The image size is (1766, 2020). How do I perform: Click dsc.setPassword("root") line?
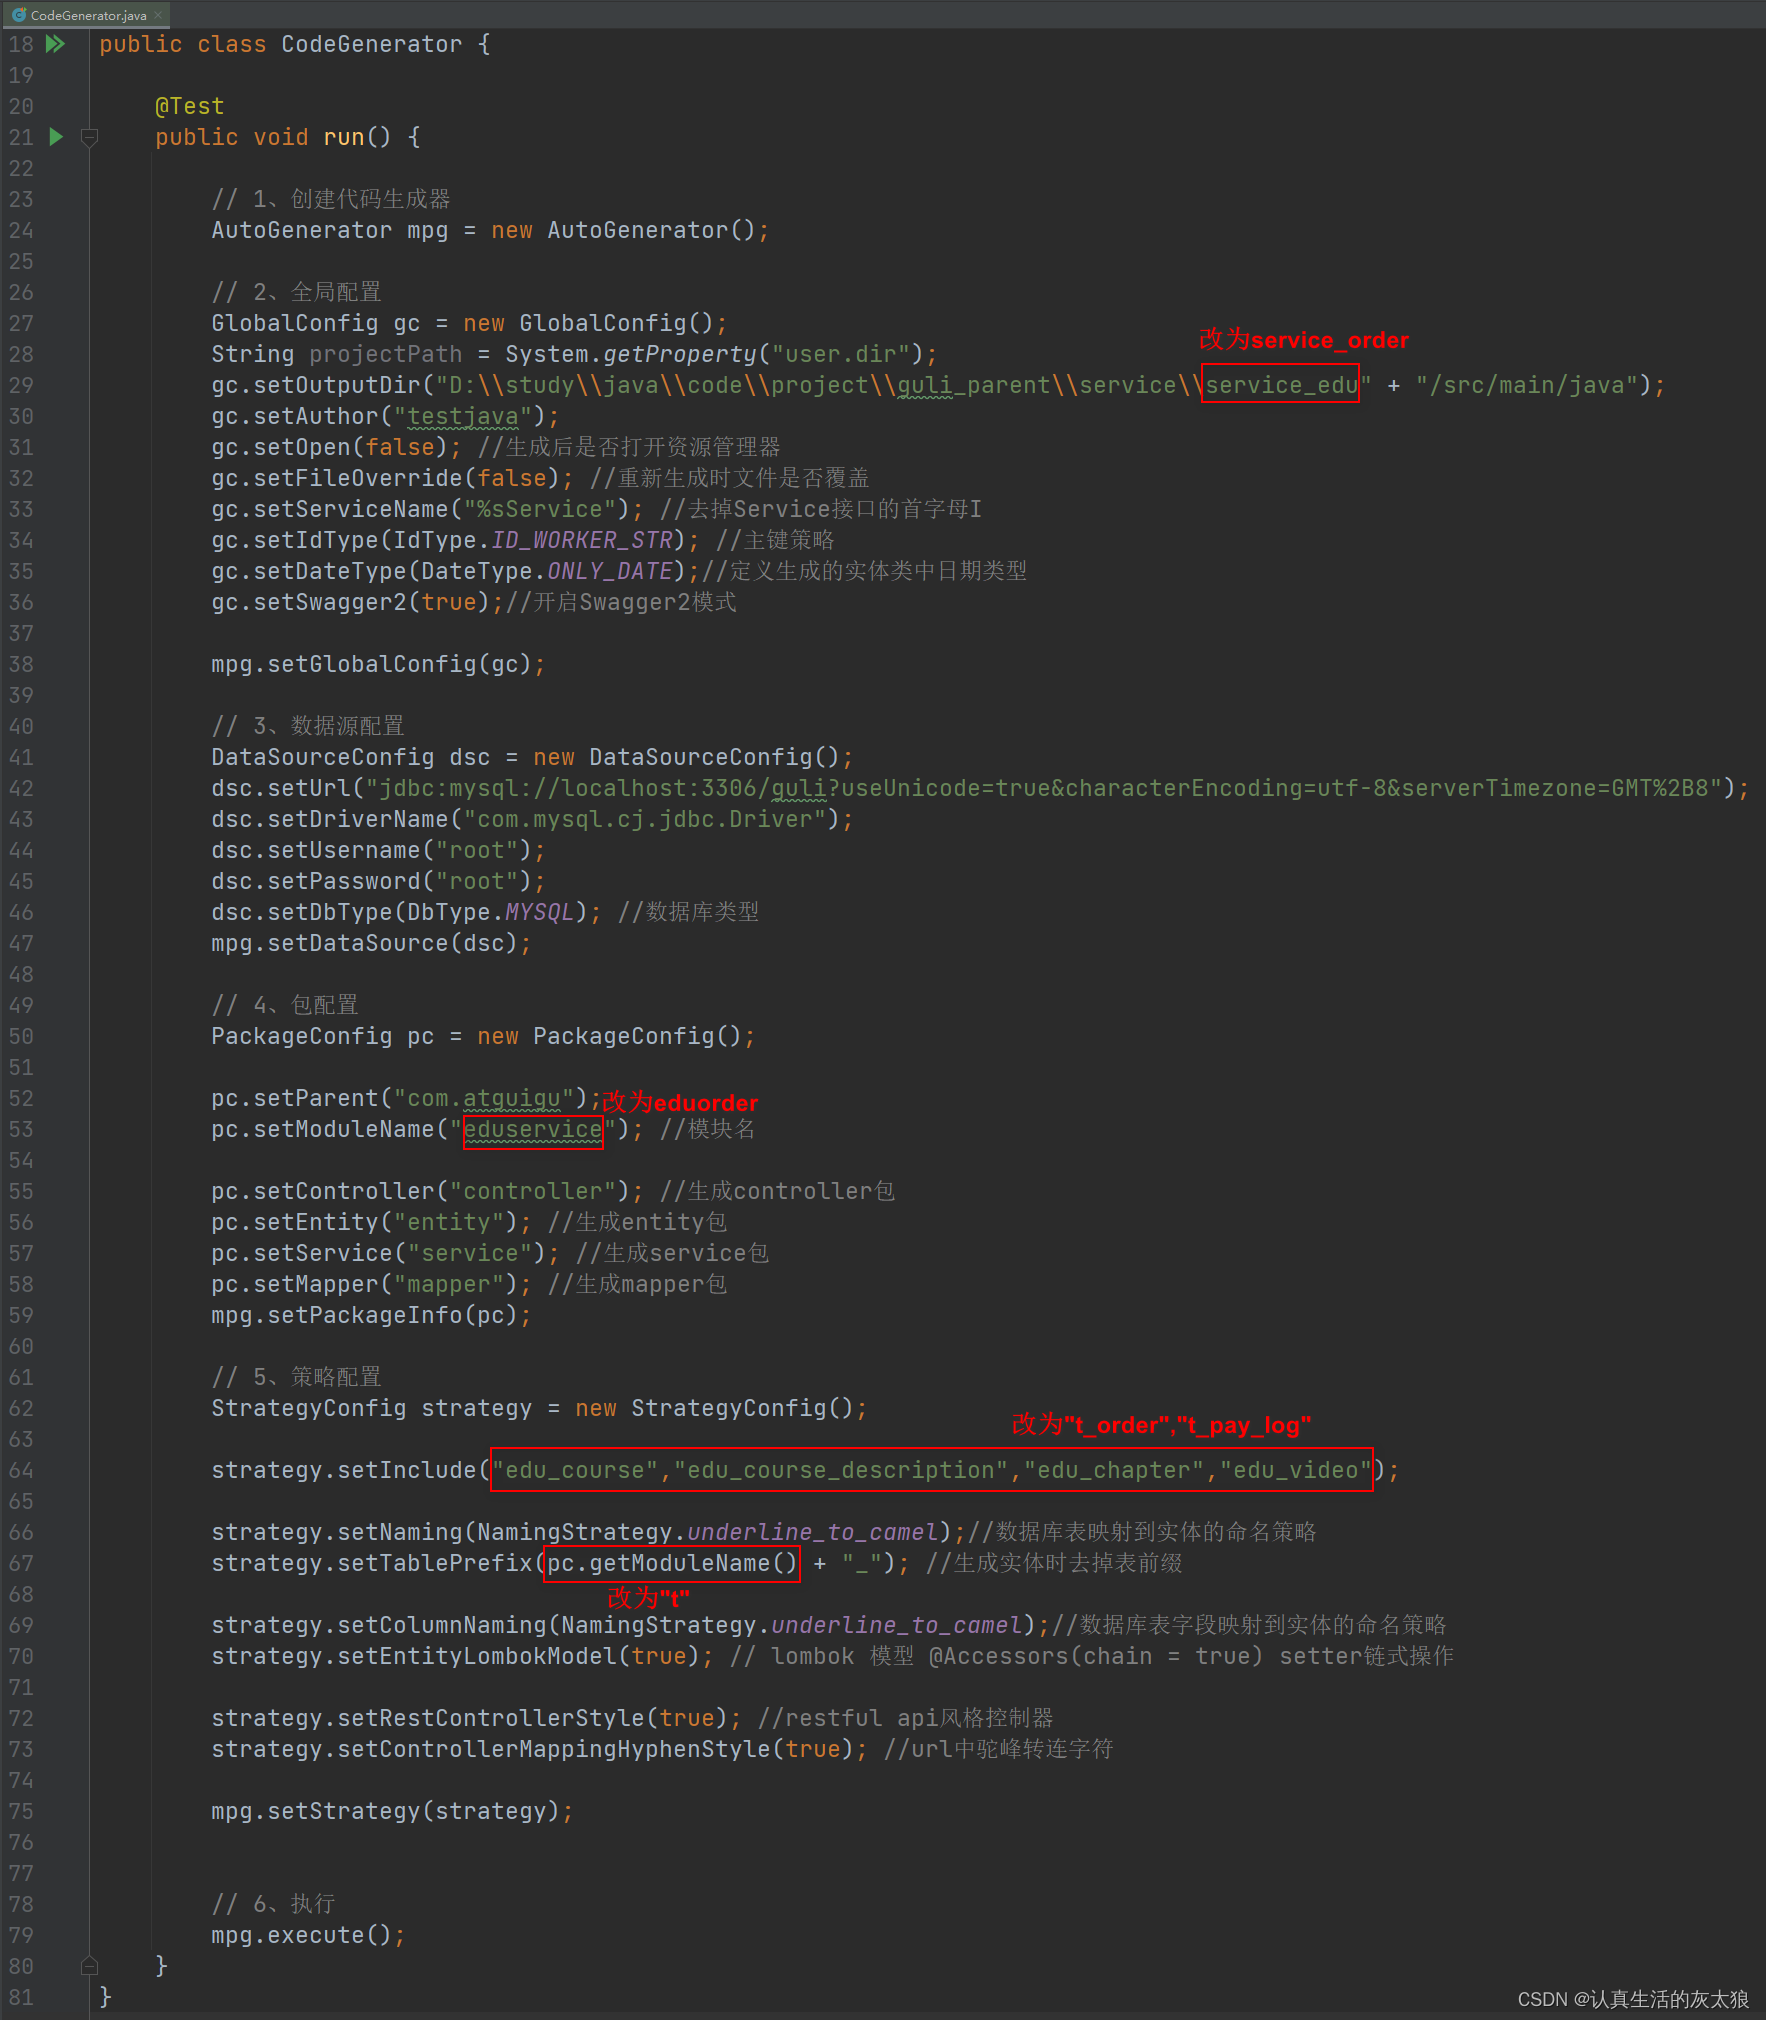[x=378, y=881]
